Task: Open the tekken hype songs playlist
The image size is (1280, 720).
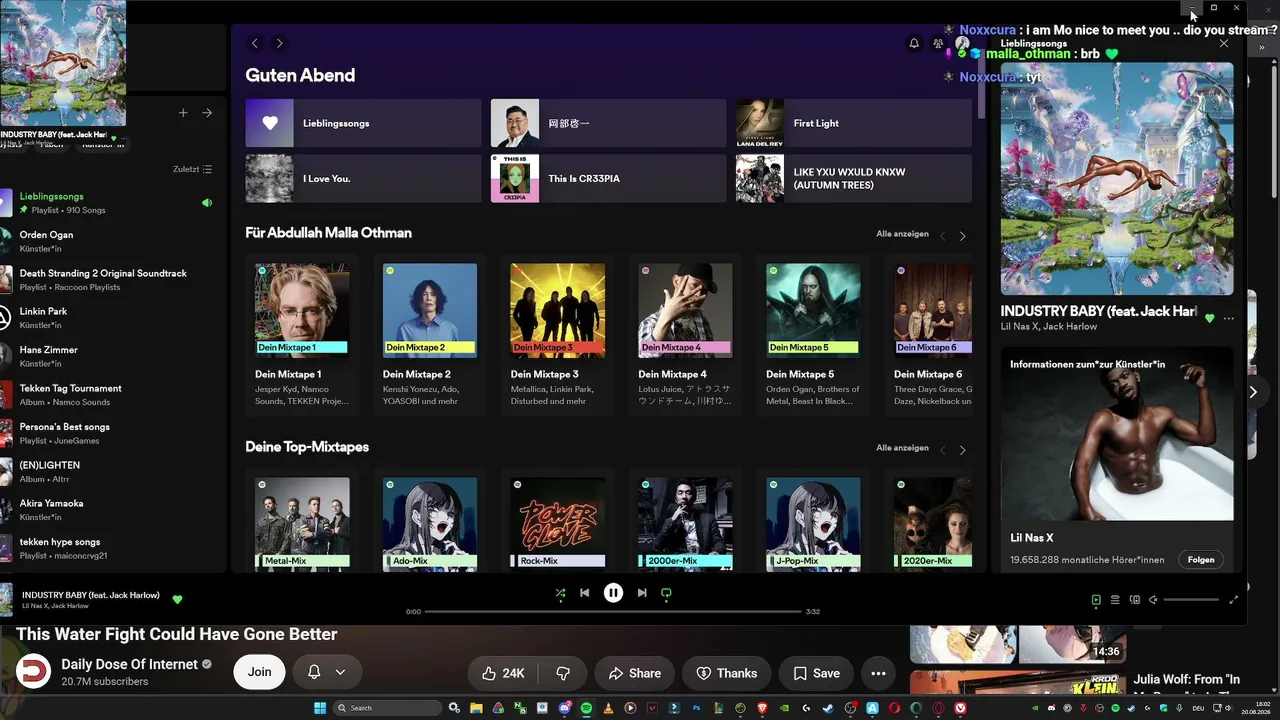Action: pos(107,548)
